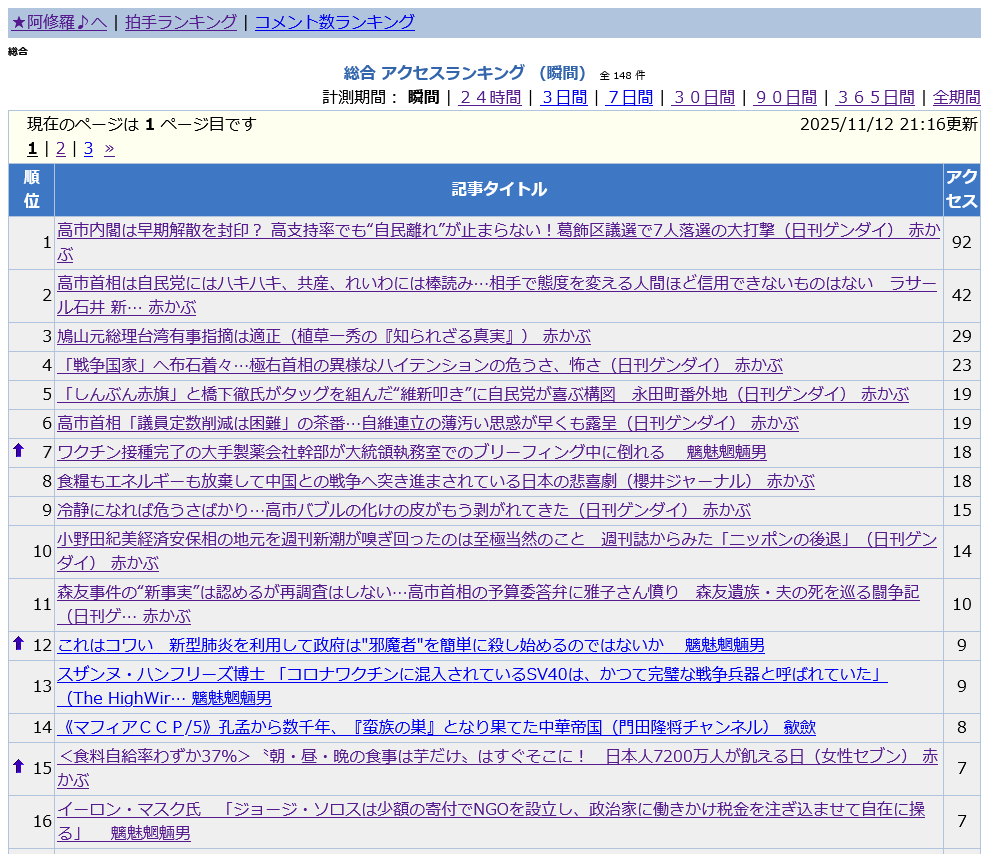View the 365日間 access ranking
The image size is (989, 854).
(875, 97)
